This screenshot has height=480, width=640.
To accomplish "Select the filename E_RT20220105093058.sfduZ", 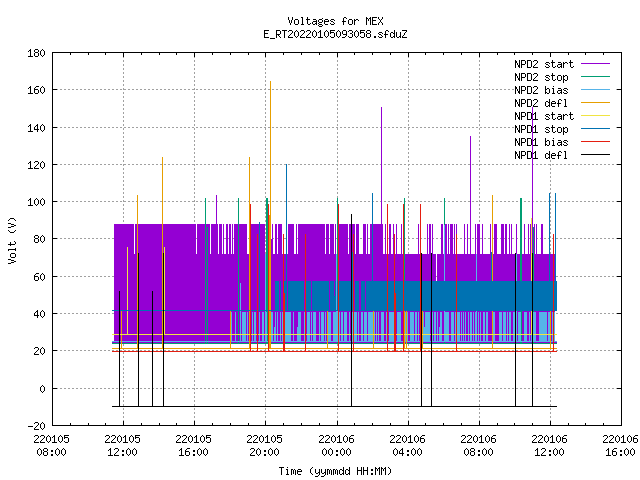I will pyautogui.click(x=335, y=34).
